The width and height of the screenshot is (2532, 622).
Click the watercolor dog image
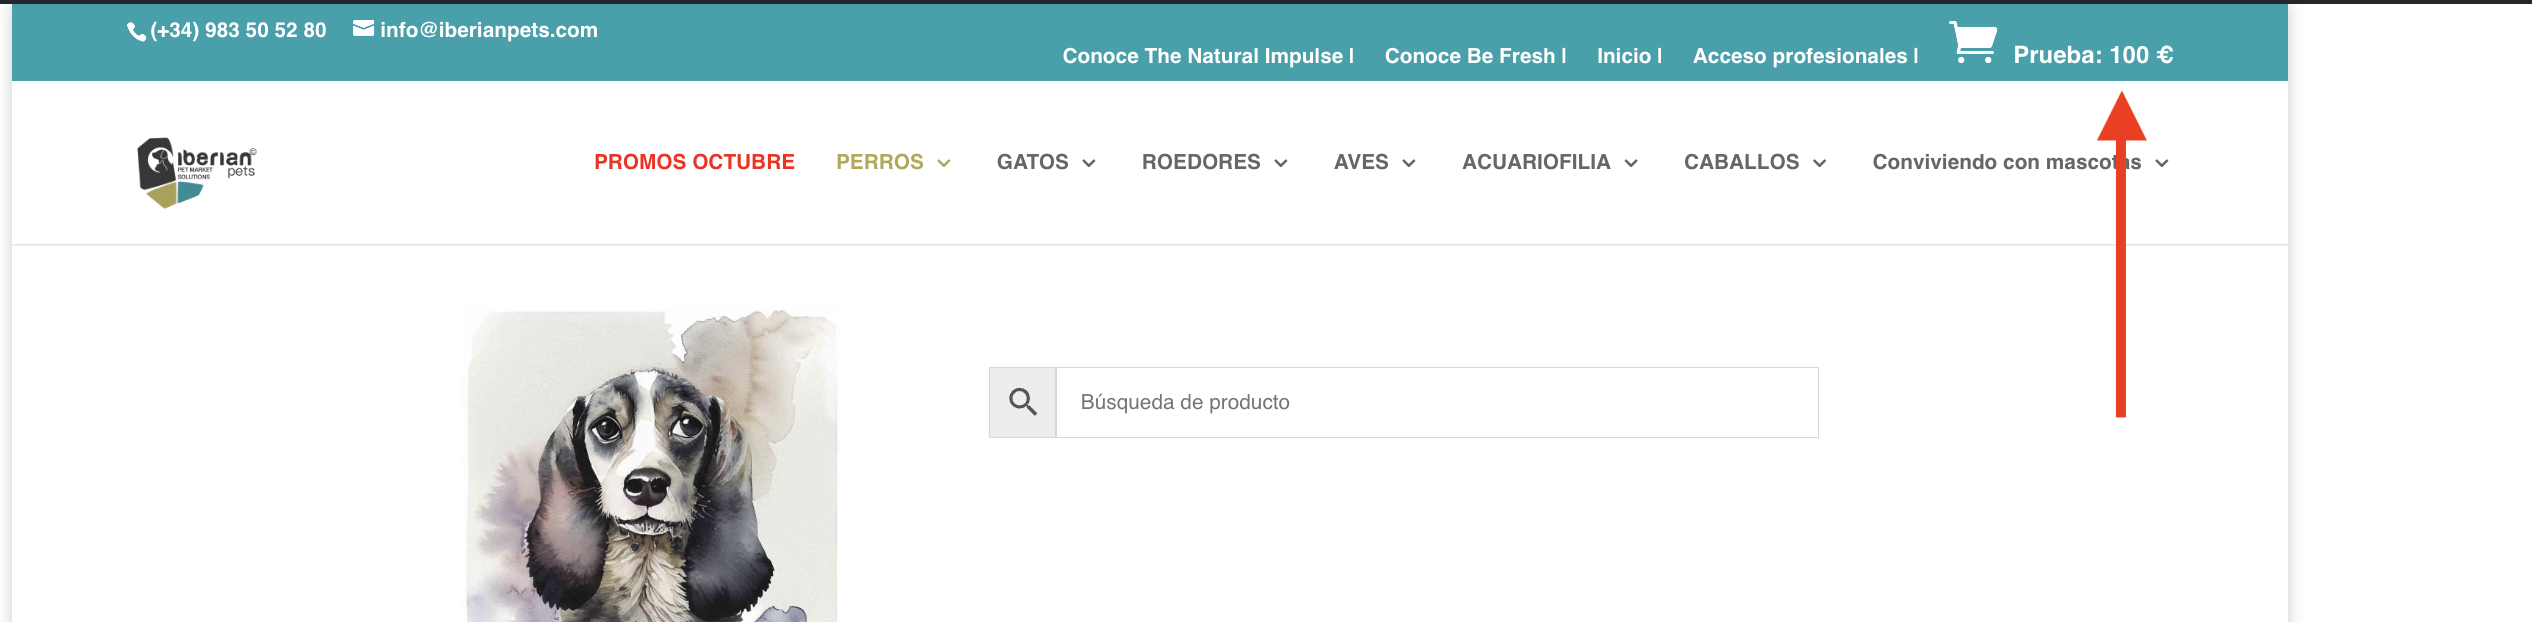click(652, 466)
